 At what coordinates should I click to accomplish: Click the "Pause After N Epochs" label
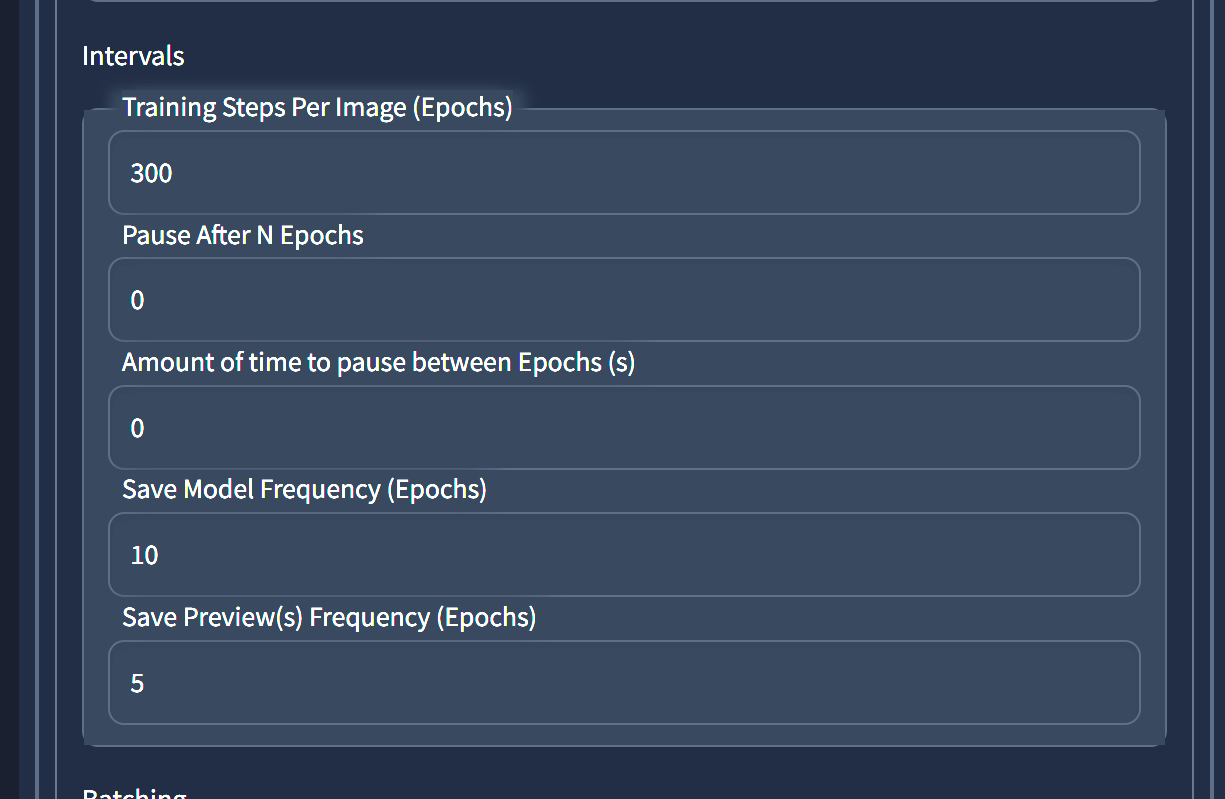click(x=243, y=235)
